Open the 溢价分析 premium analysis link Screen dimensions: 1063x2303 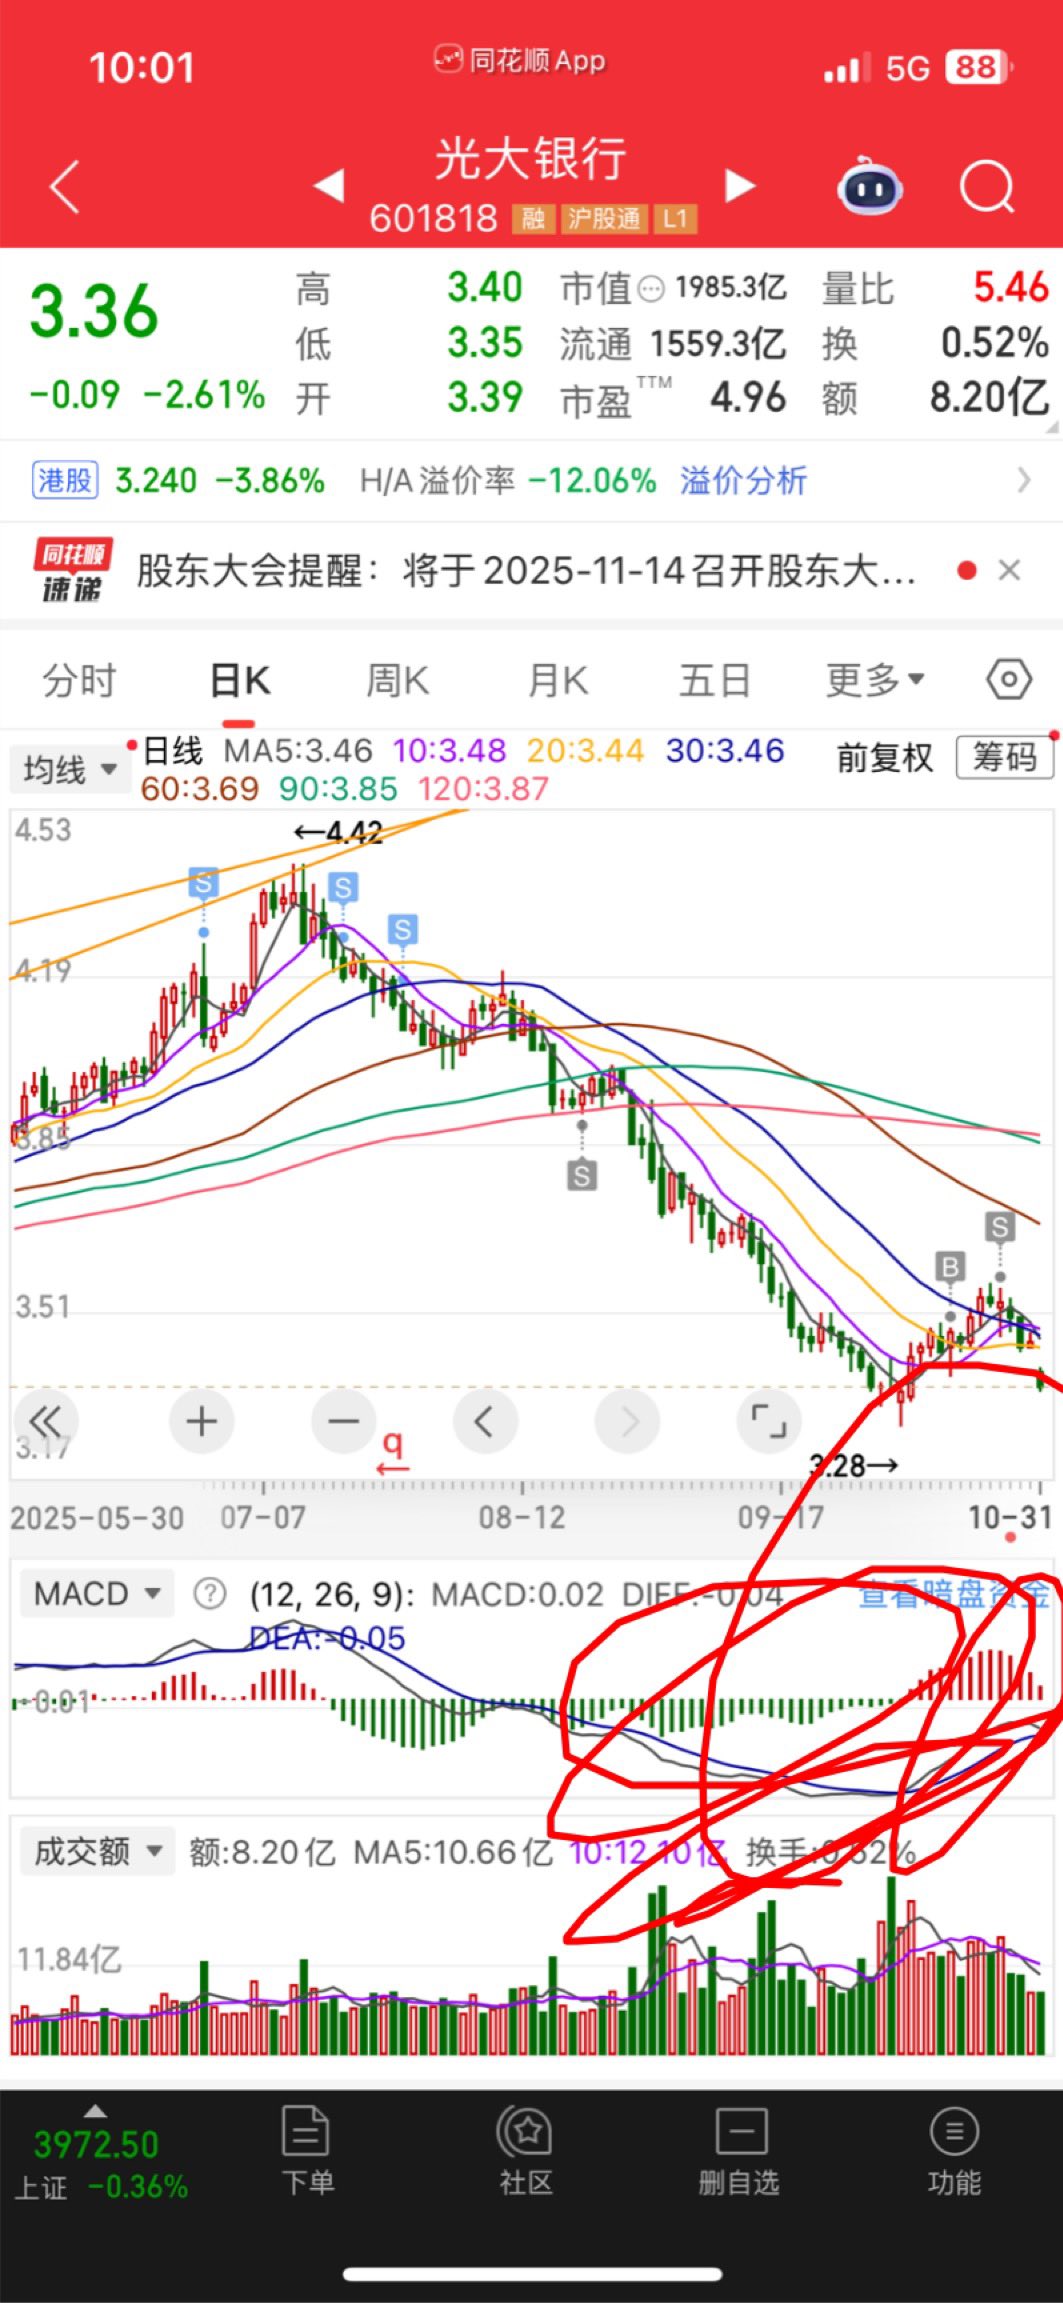[x=743, y=481]
